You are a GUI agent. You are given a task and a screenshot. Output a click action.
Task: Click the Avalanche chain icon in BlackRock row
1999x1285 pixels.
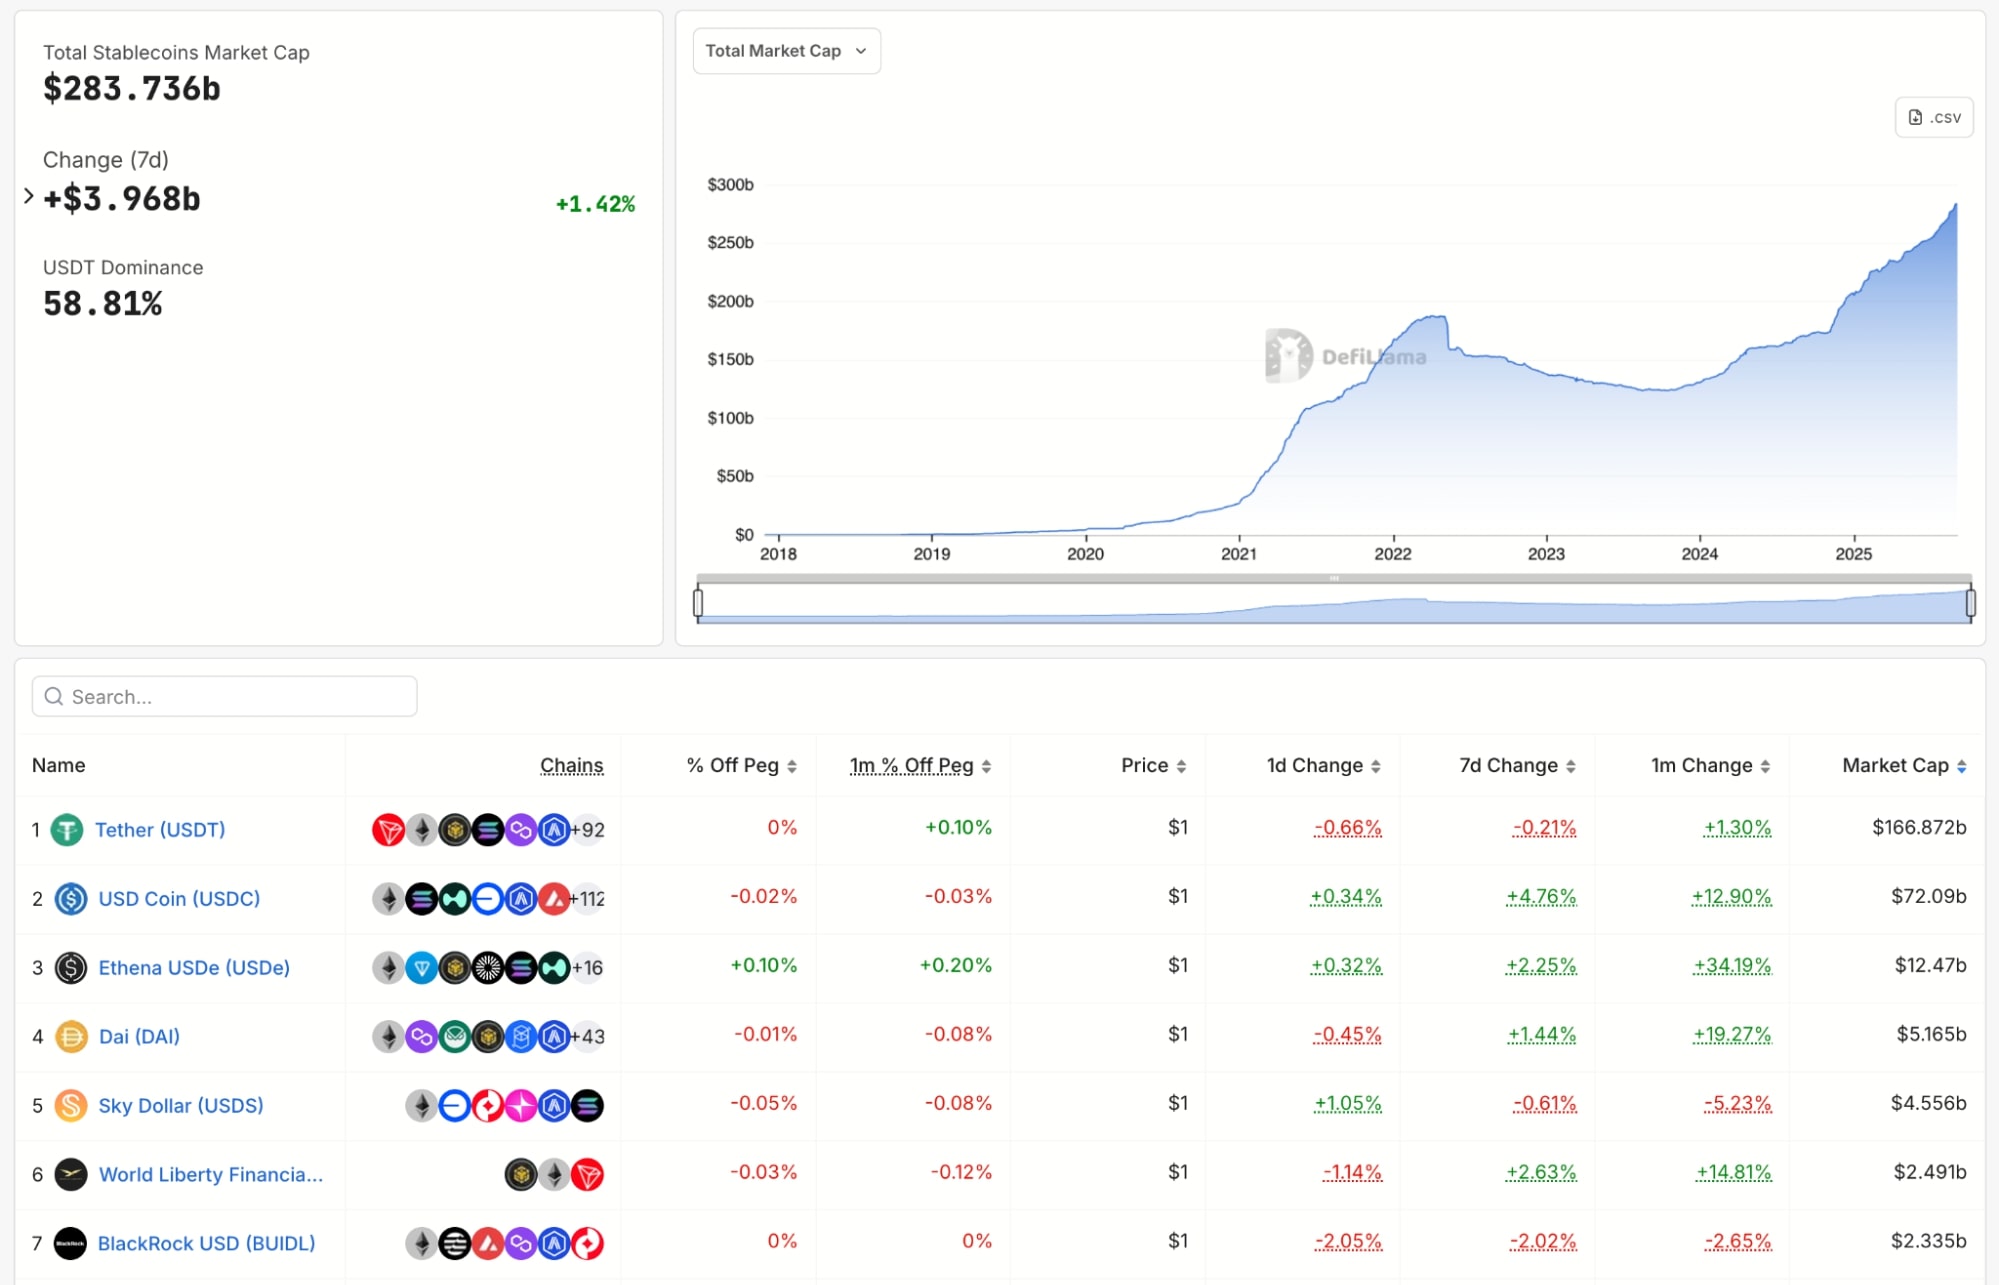pos(488,1244)
